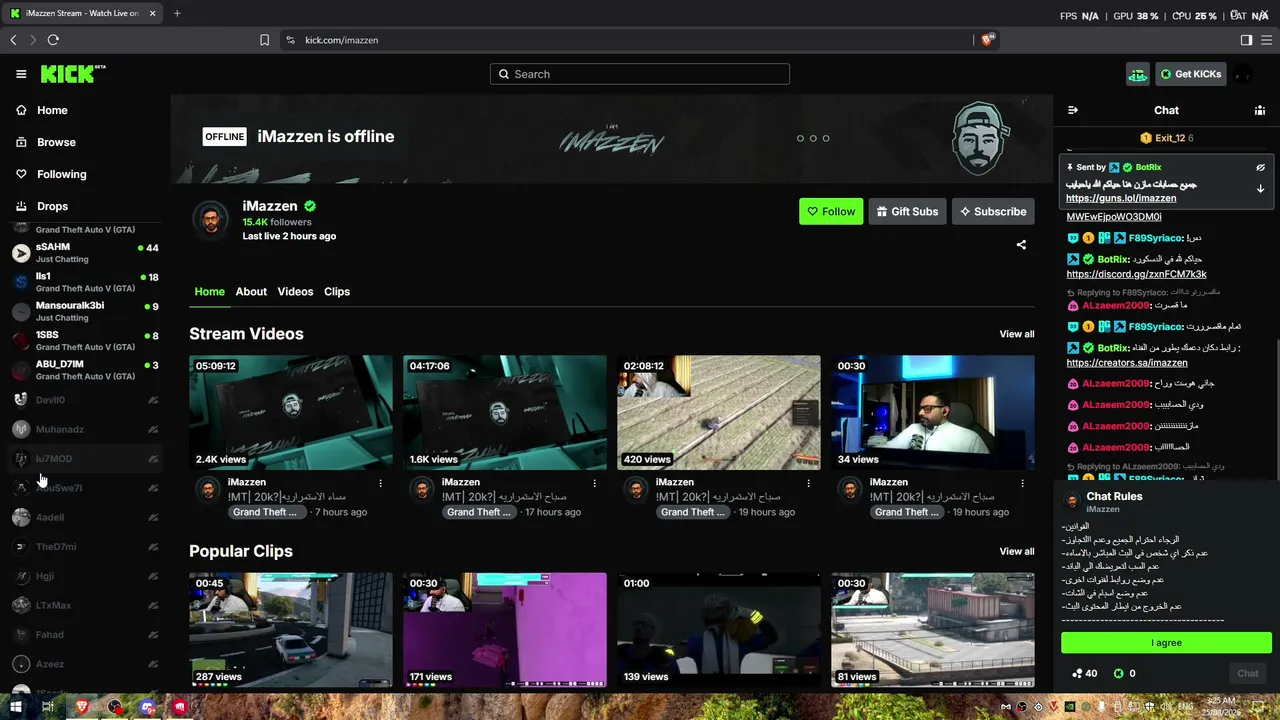Play the 139 views popular clip
The height and width of the screenshot is (720, 1280).
tap(719, 630)
